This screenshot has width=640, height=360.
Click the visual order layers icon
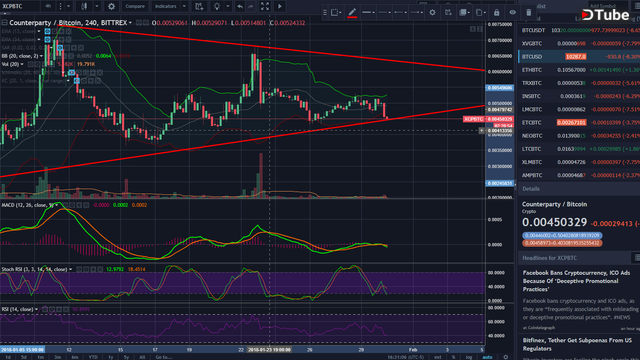pos(464,13)
